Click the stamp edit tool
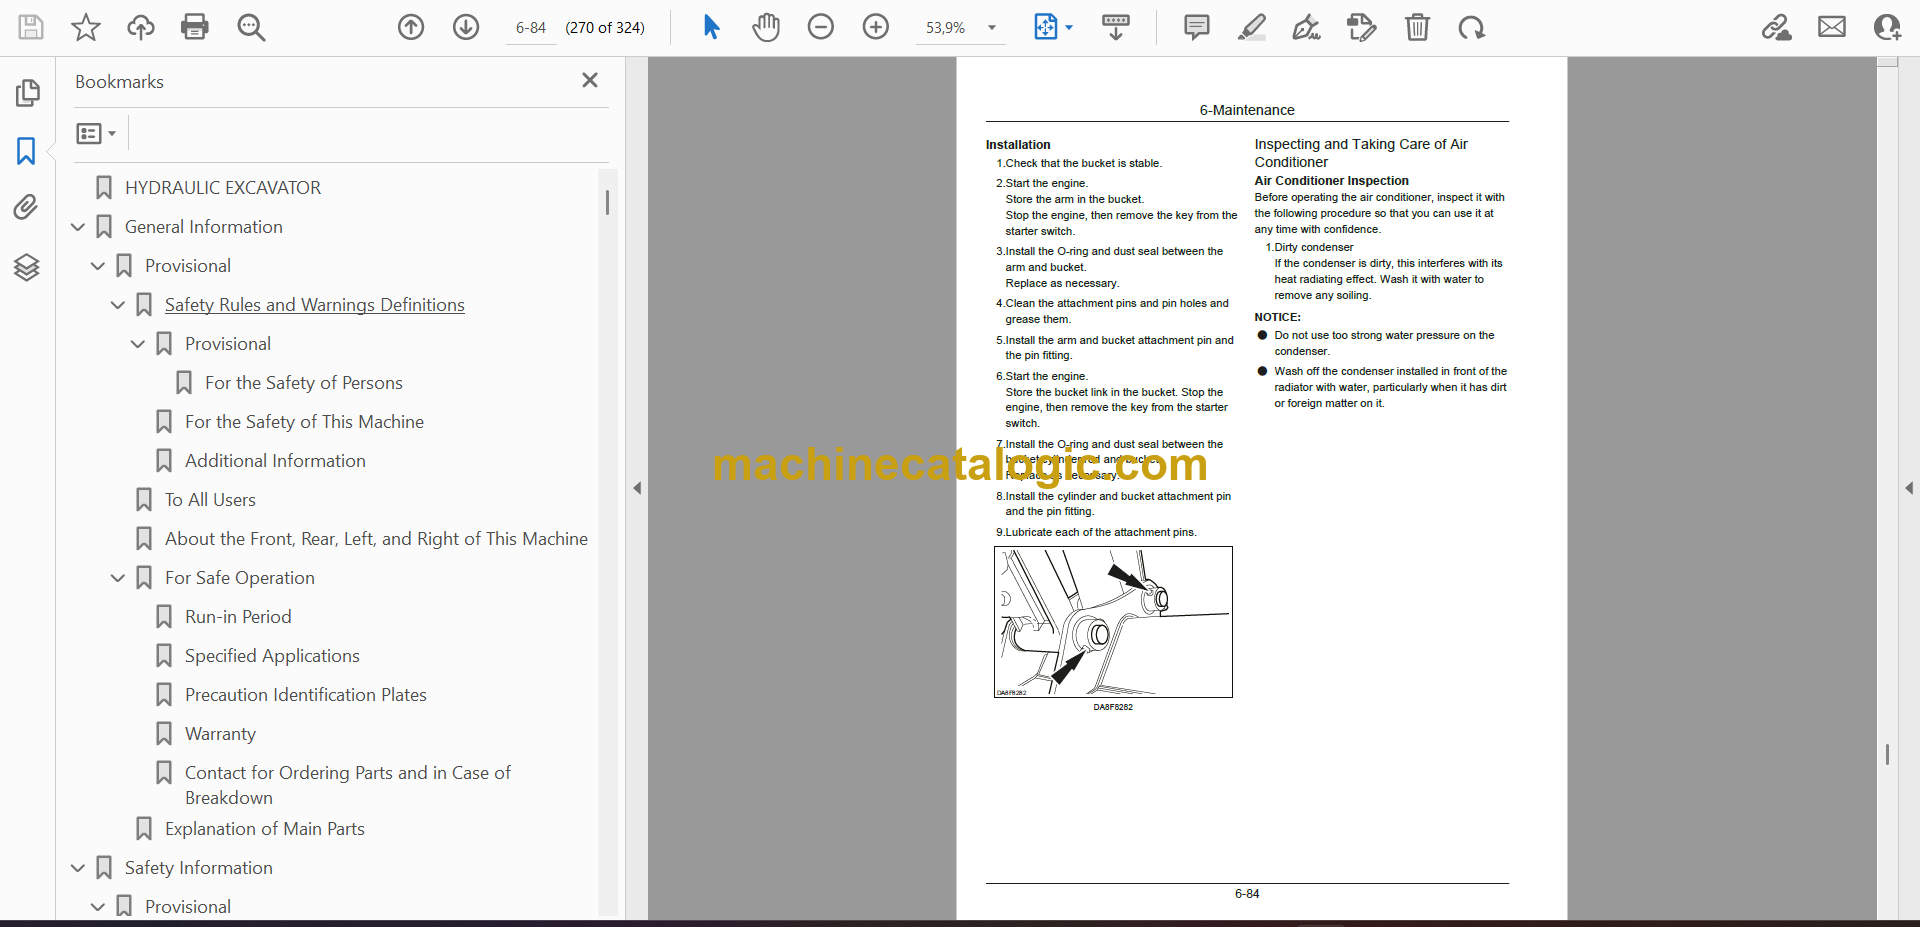The image size is (1920, 927). pyautogui.click(x=1362, y=27)
